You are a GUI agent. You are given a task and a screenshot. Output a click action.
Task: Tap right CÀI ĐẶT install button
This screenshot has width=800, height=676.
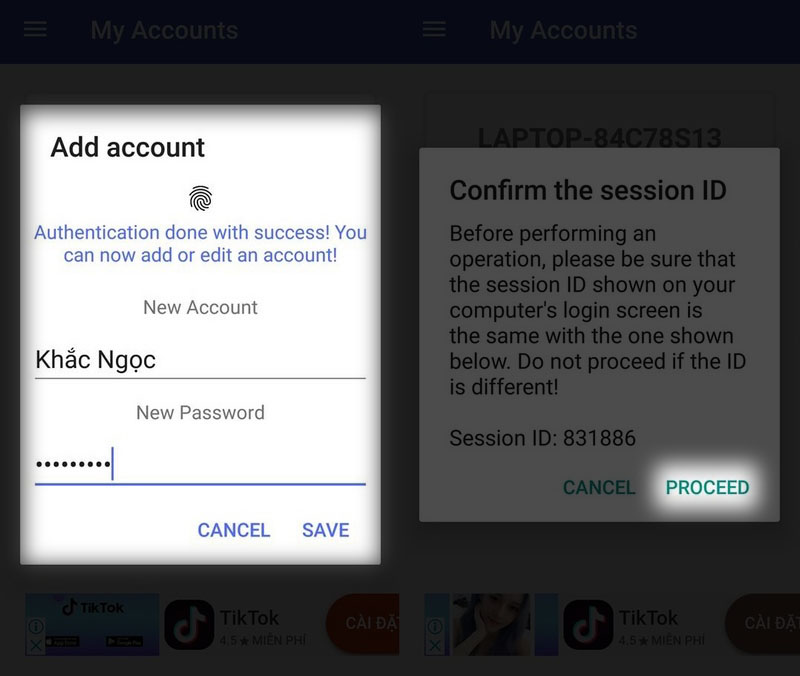[763, 623]
